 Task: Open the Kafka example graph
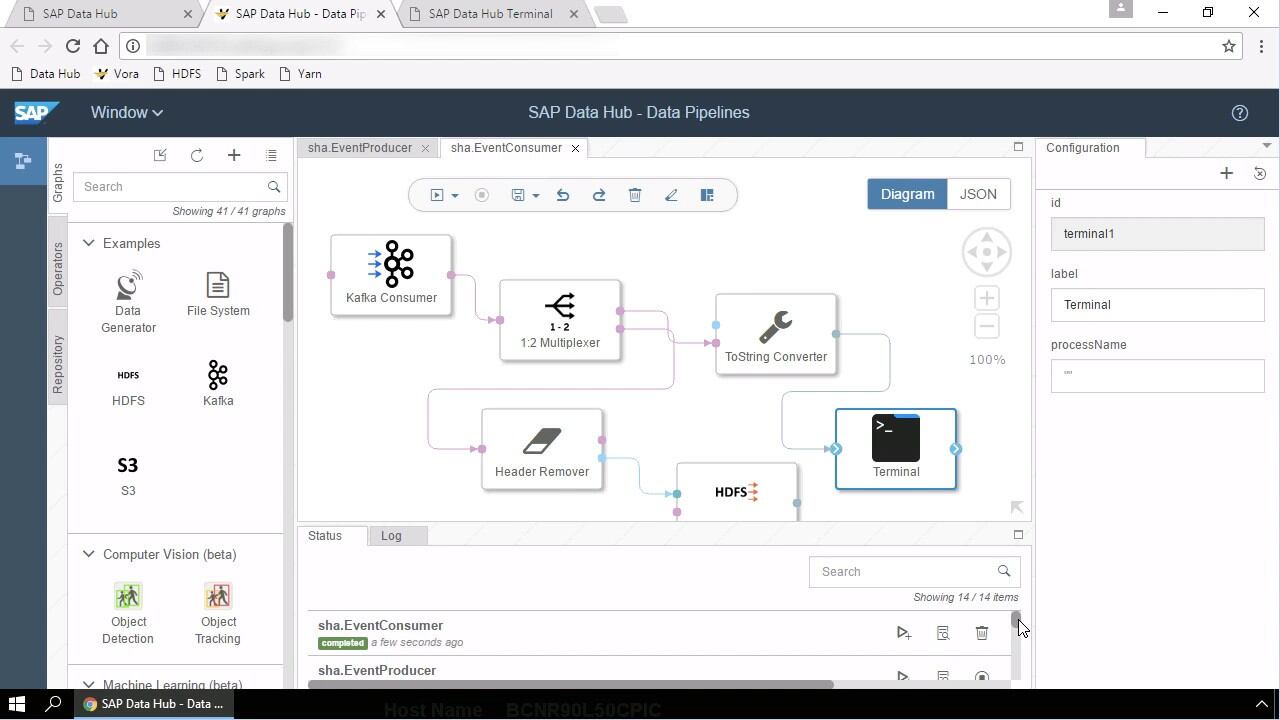pos(218,384)
